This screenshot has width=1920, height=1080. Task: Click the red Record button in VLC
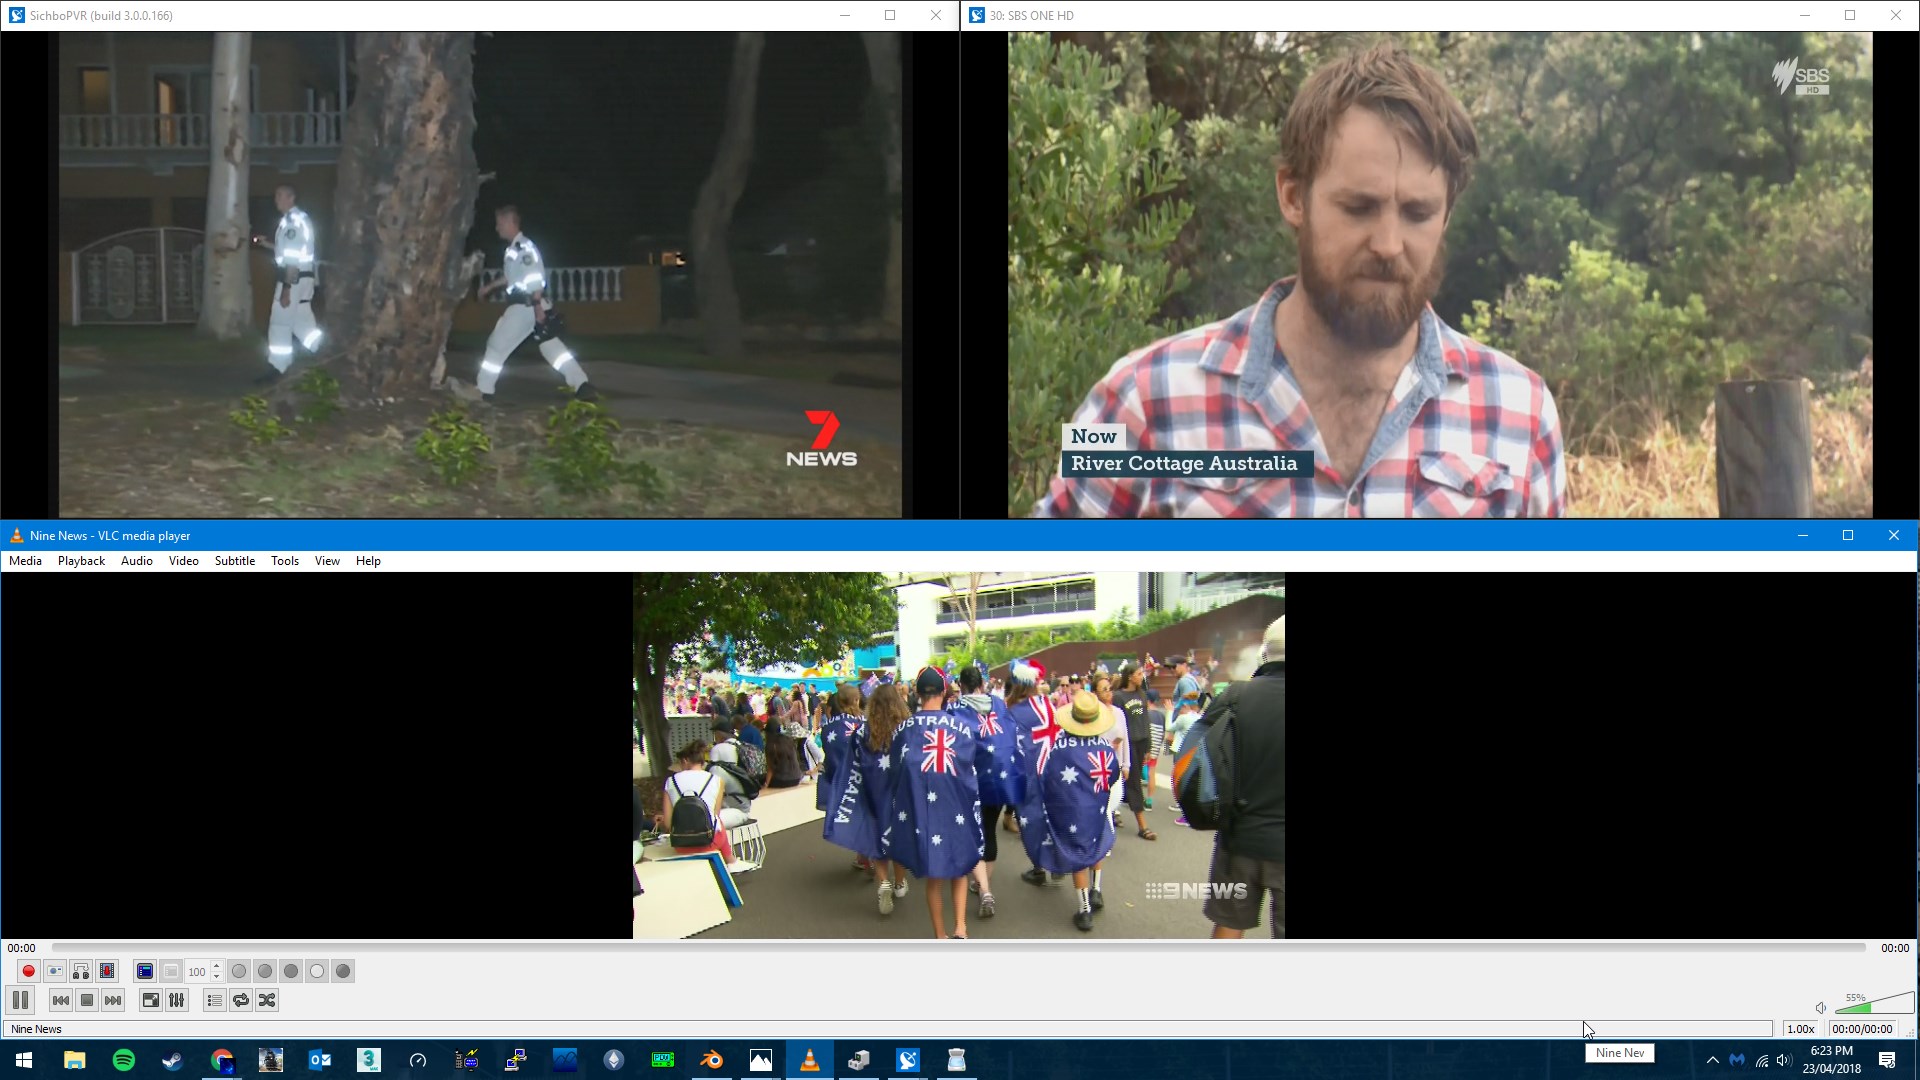point(28,971)
